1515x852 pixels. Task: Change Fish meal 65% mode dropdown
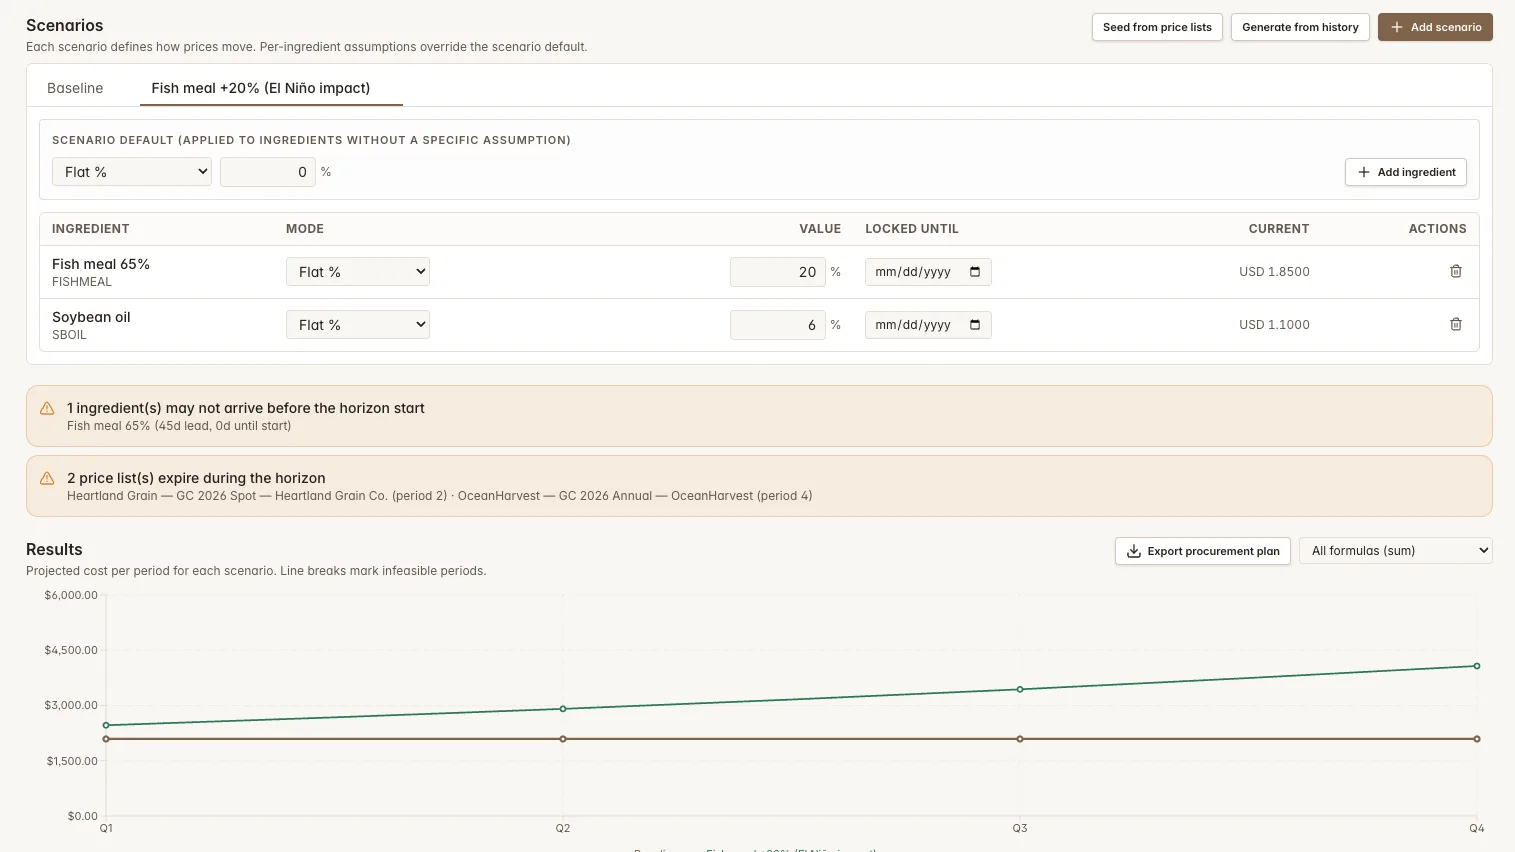pos(358,272)
